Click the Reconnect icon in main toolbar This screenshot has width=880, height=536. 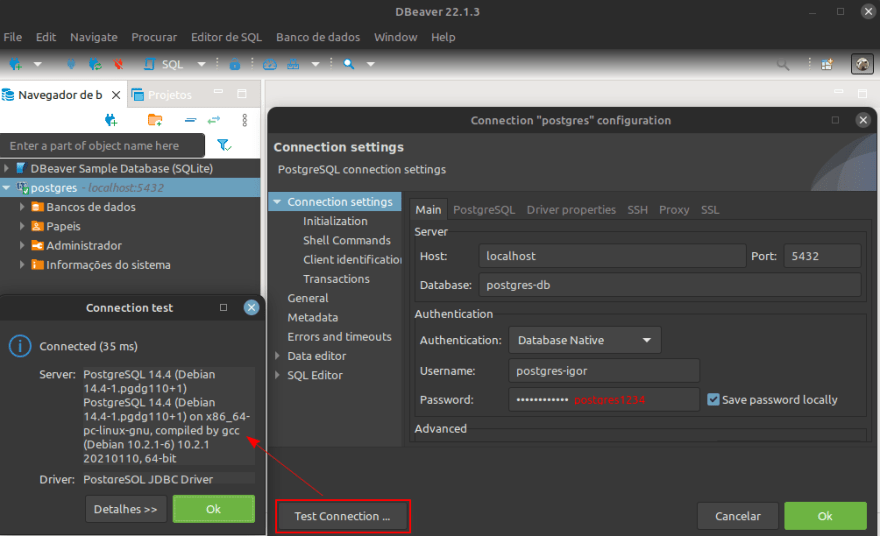tap(95, 64)
